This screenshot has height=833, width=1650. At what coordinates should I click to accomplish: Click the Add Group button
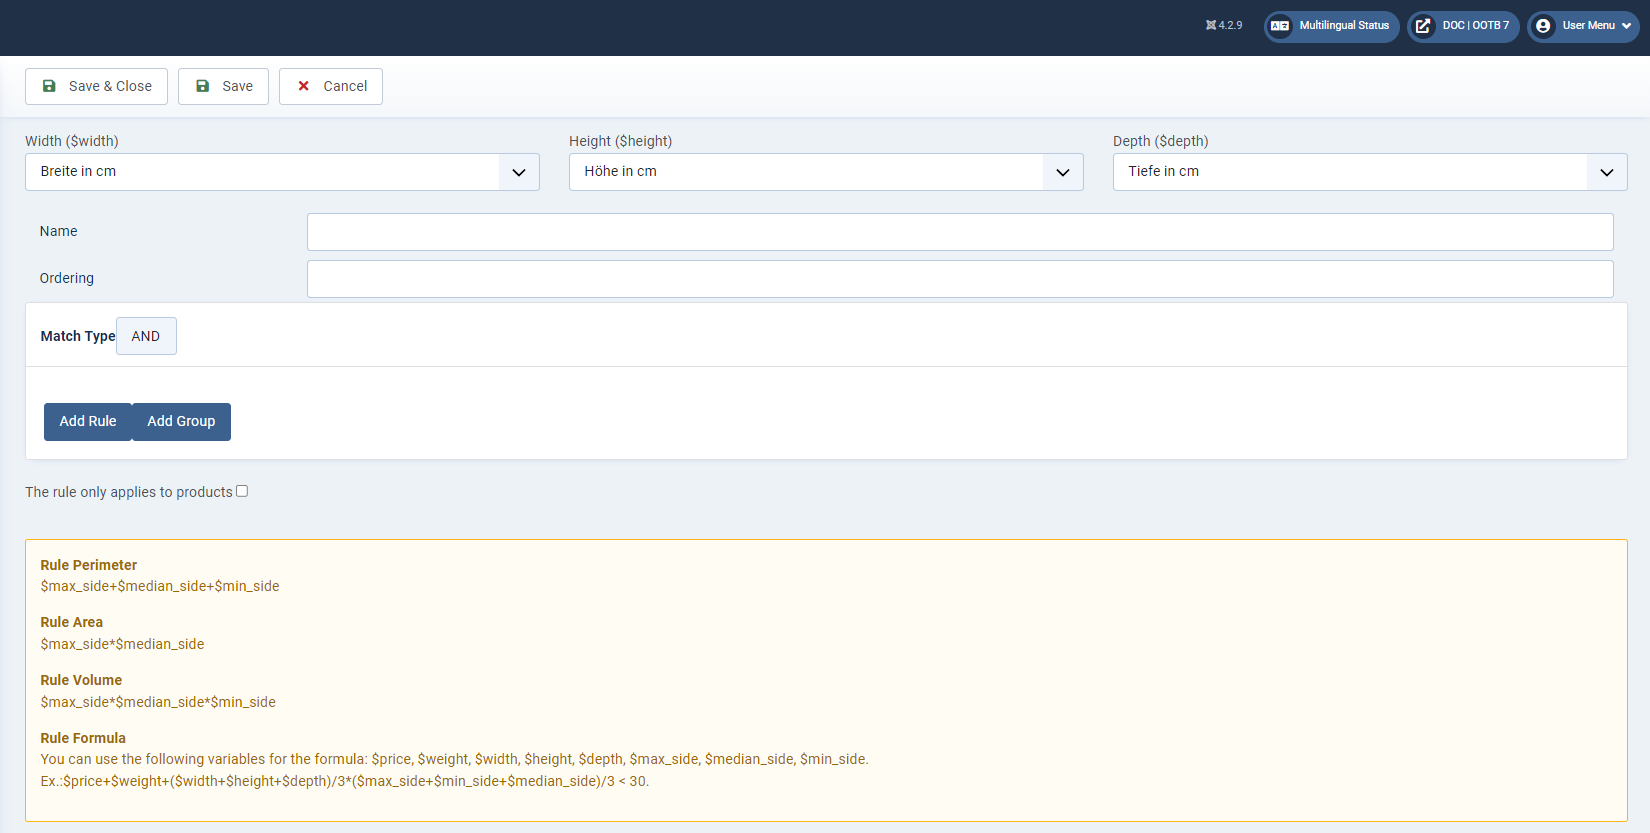tap(181, 422)
